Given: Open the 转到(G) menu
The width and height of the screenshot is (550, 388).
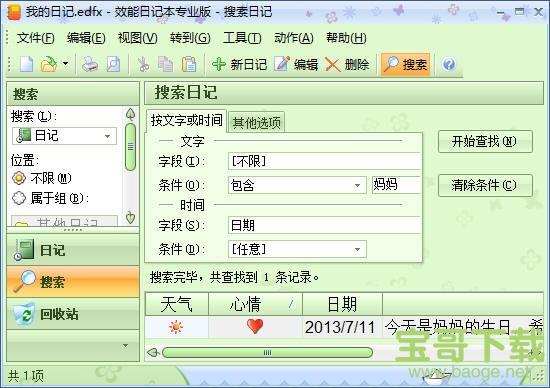Looking at the screenshot, I should (x=190, y=38).
